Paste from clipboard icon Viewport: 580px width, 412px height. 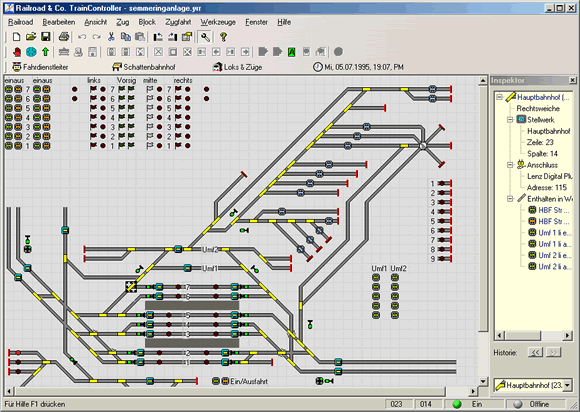(x=140, y=37)
